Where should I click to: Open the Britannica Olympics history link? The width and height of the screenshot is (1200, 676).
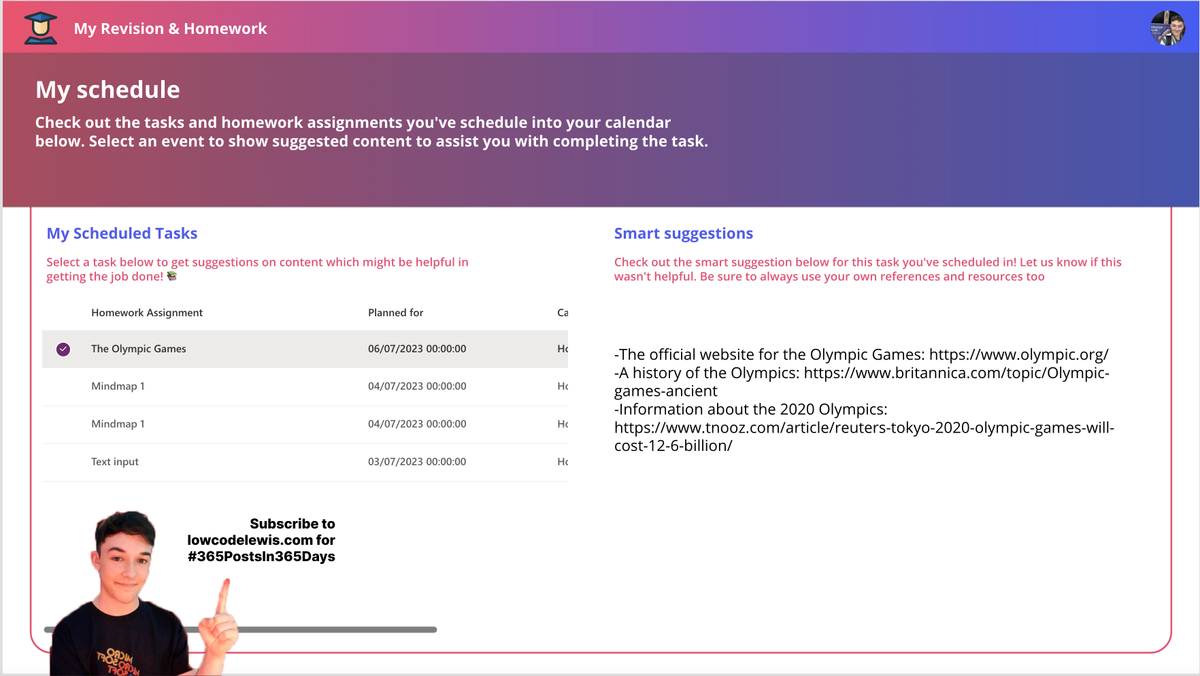[956, 373]
